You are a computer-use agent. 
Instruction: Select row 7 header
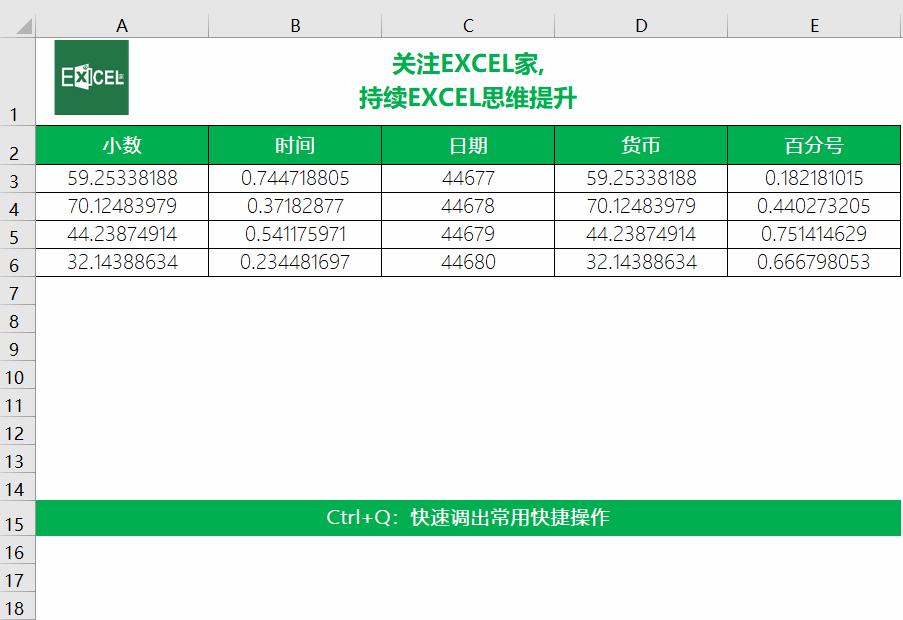click(x=17, y=291)
